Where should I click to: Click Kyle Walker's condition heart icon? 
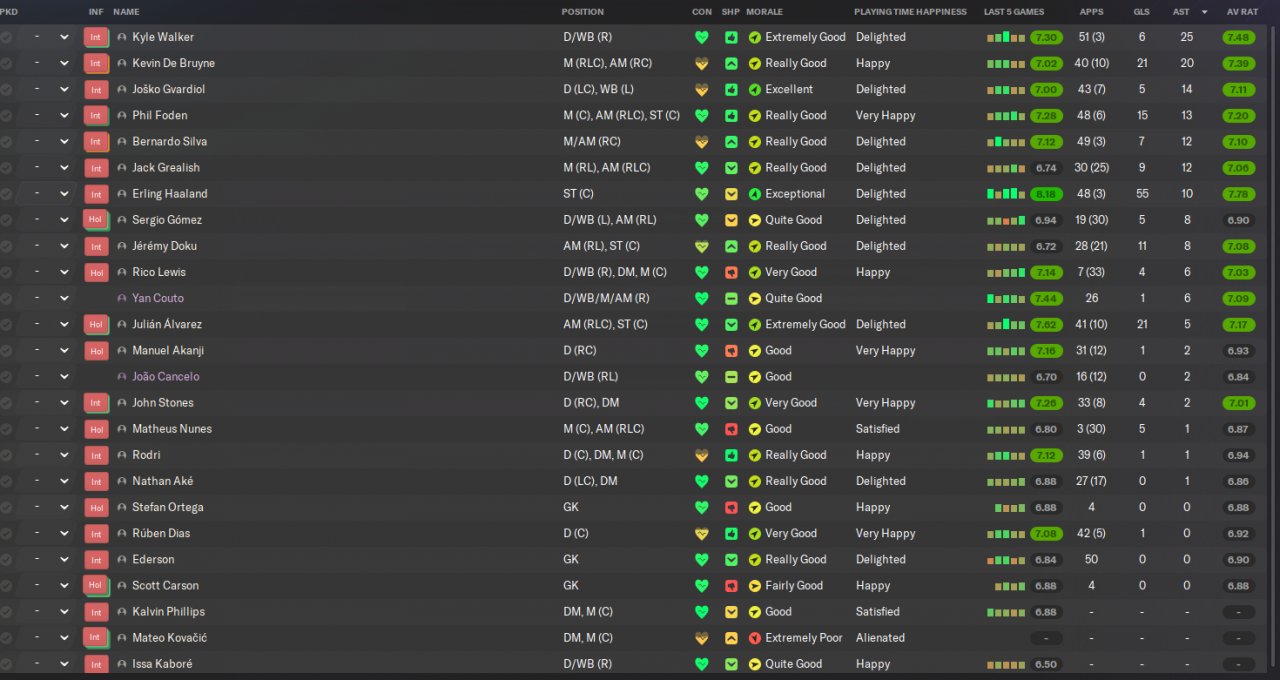702,37
